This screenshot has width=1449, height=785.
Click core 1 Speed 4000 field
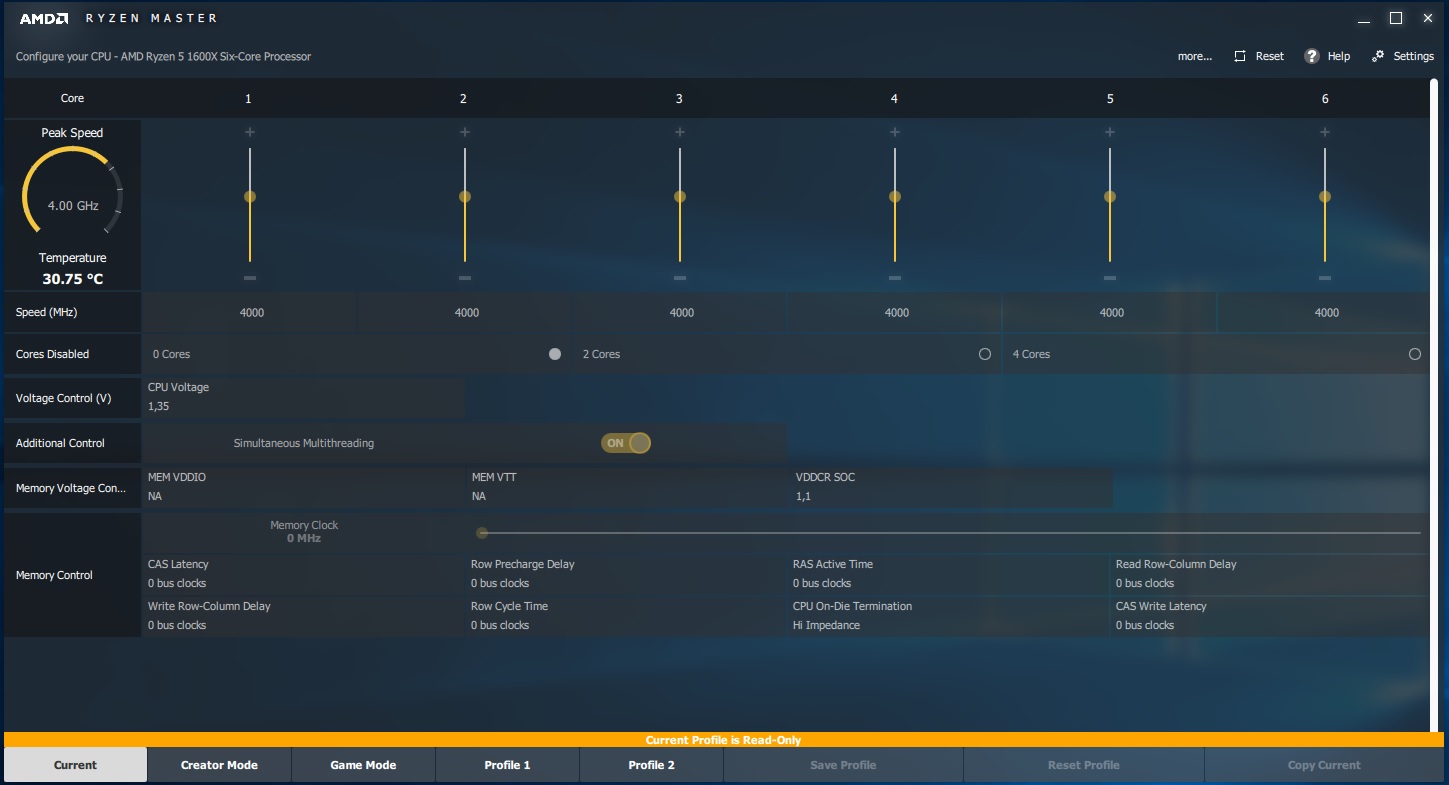251,313
